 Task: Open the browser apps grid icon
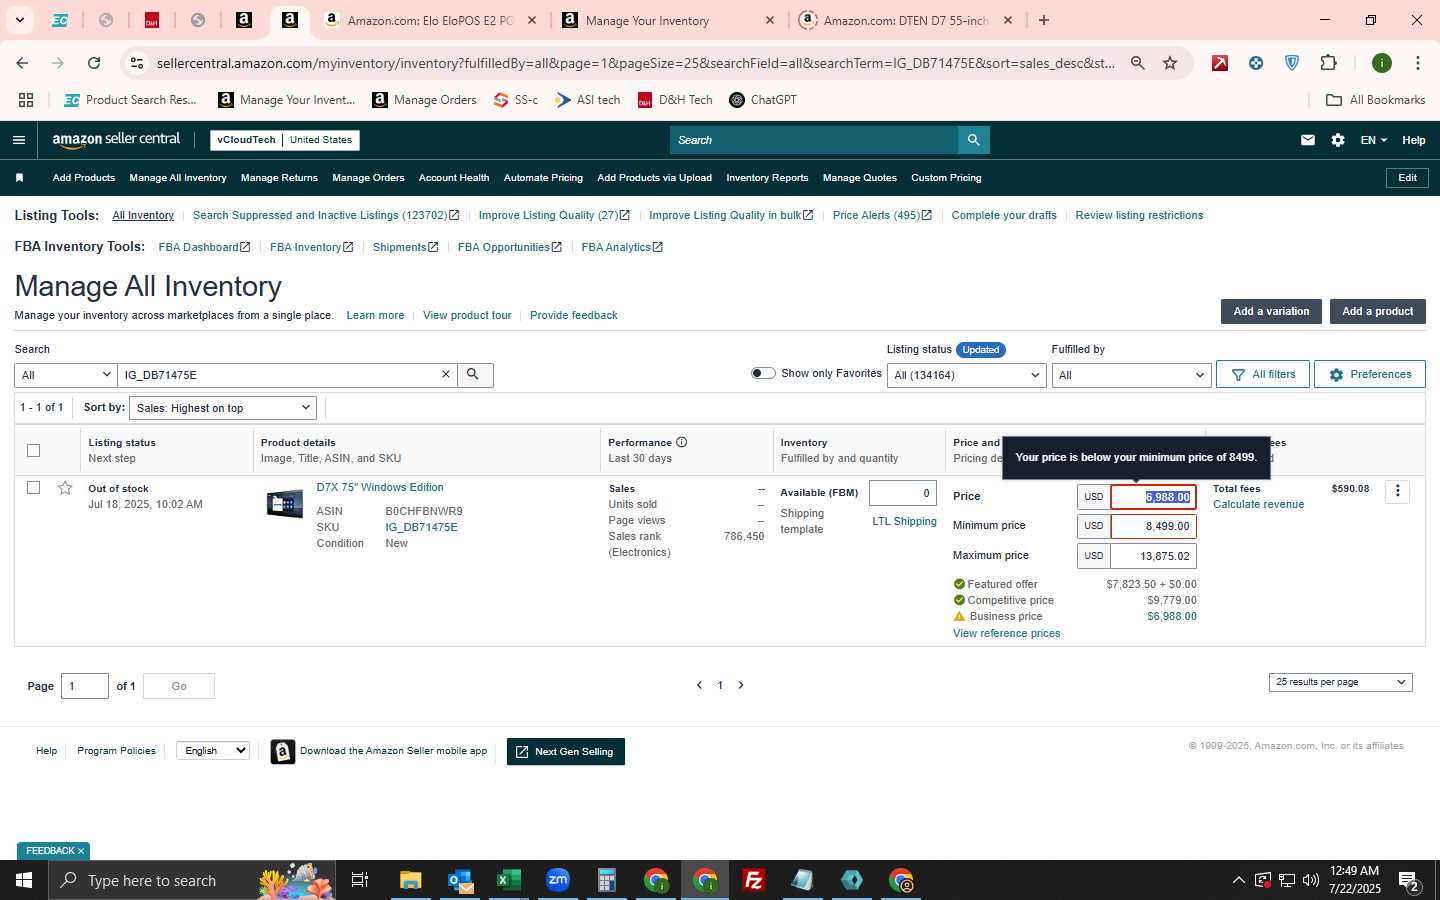pos(26,100)
